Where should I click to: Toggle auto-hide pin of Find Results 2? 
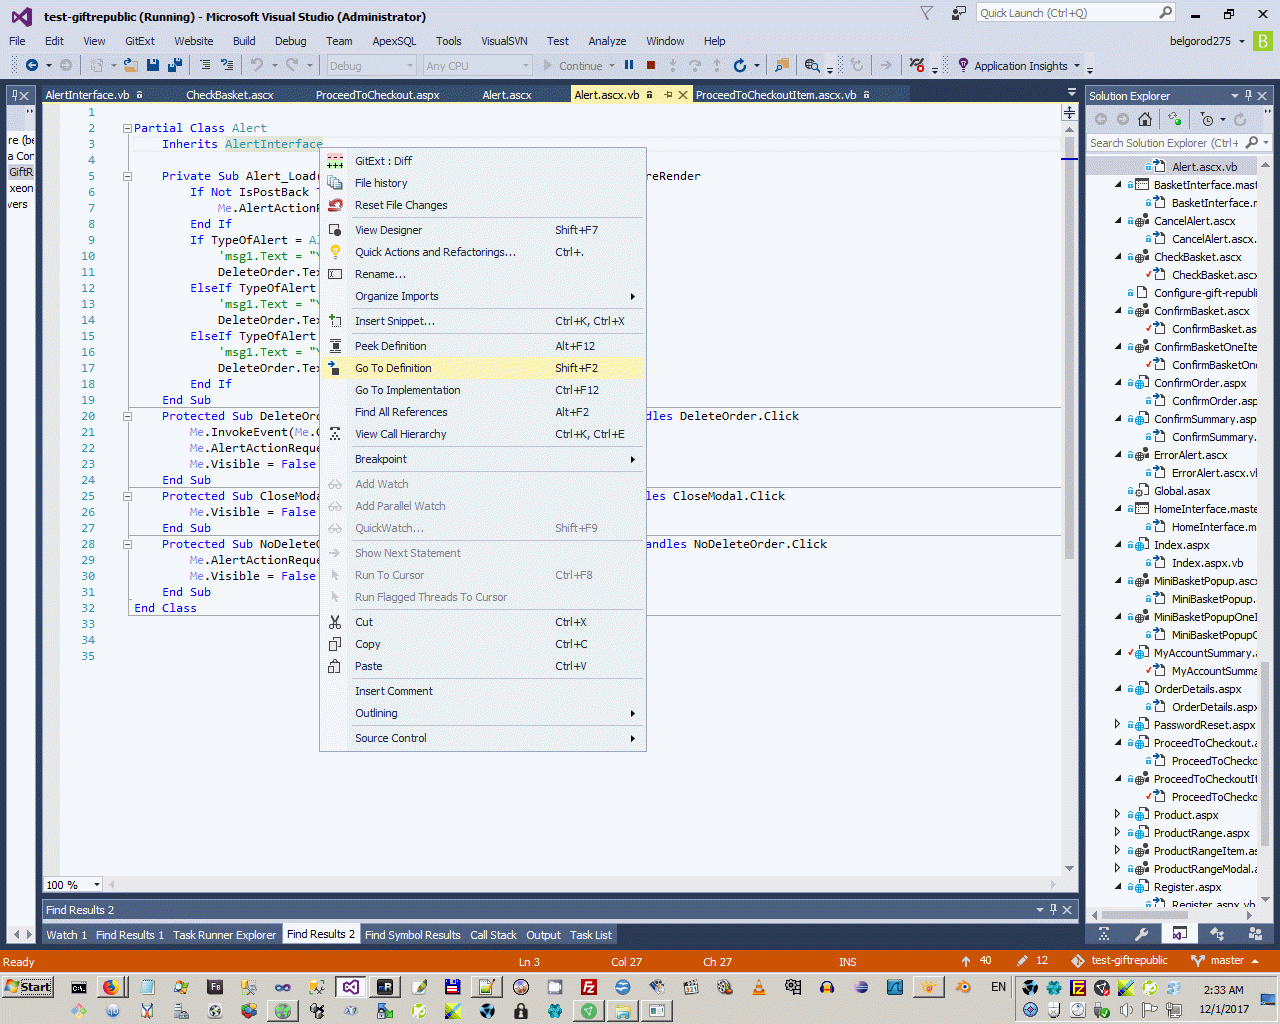[x=1053, y=909]
